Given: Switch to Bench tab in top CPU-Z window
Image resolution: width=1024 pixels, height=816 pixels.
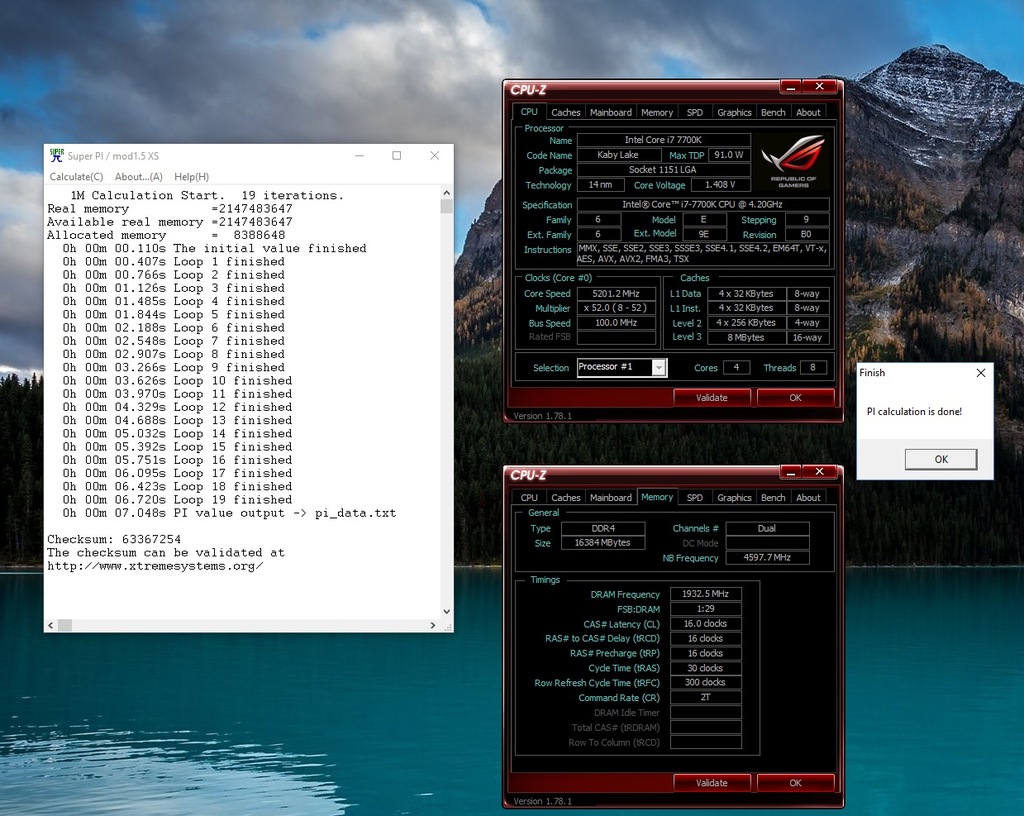Looking at the screenshot, I should click(773, 112).
